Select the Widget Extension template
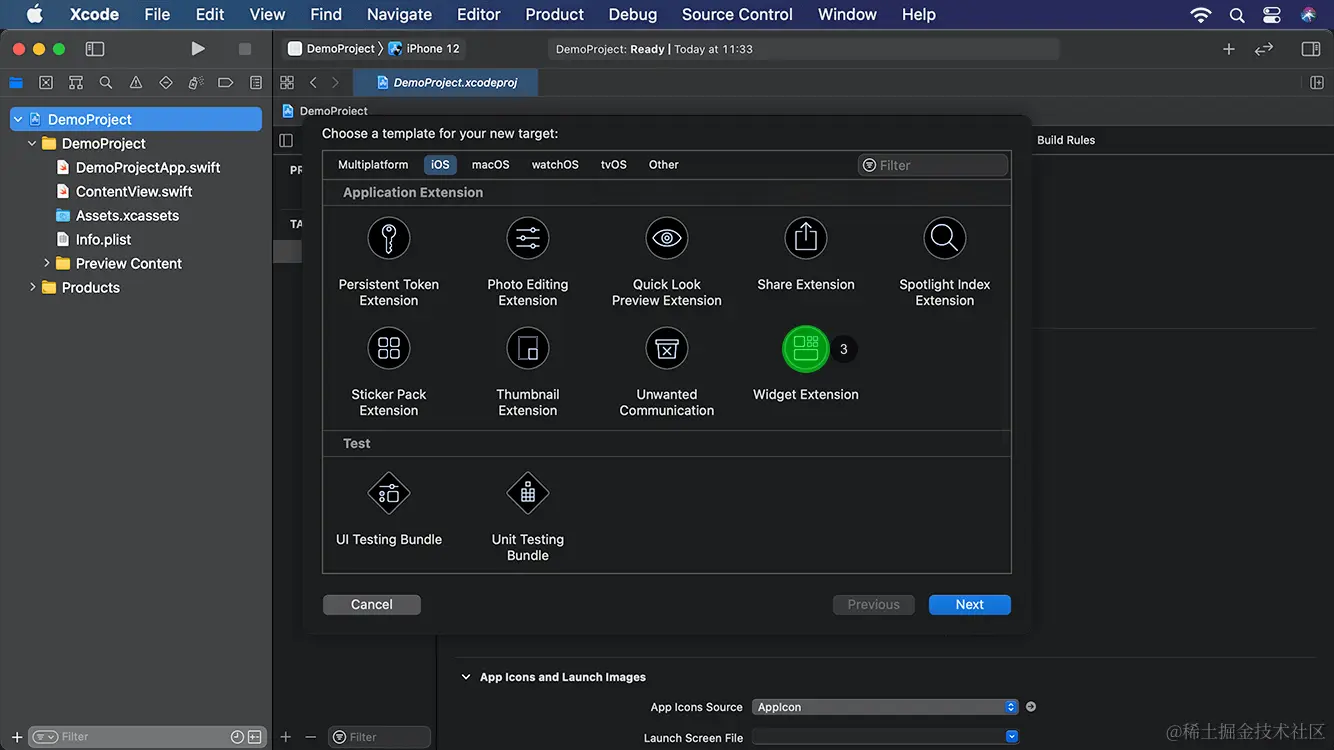Image resolution: width=1334 pixels, height=750 pixels. [x=806, y=349]
